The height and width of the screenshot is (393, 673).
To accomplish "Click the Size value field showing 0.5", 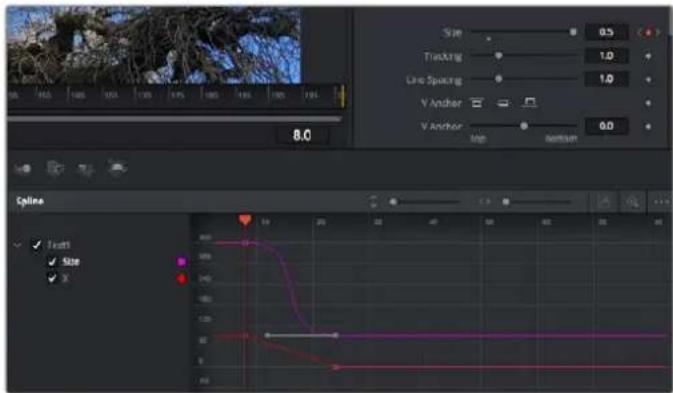I will pyautogui.click(x=606, y=32).
